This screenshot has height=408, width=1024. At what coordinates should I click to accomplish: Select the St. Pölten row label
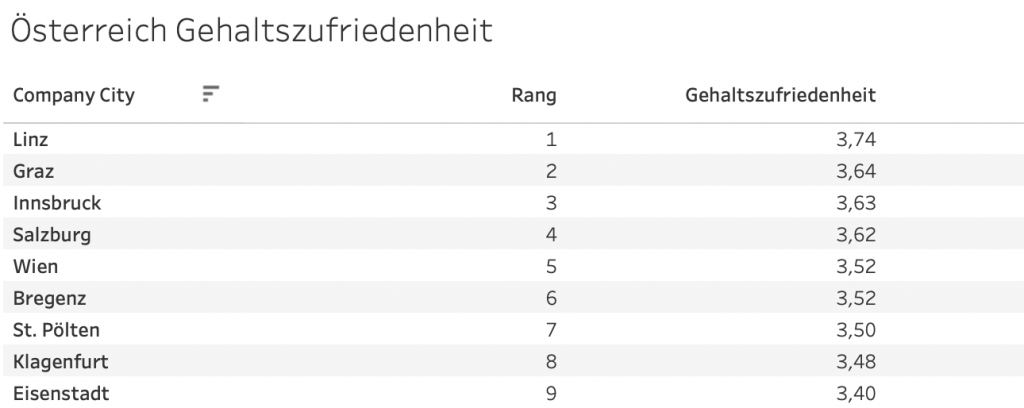pyautogui.click(x=57, y=330)
